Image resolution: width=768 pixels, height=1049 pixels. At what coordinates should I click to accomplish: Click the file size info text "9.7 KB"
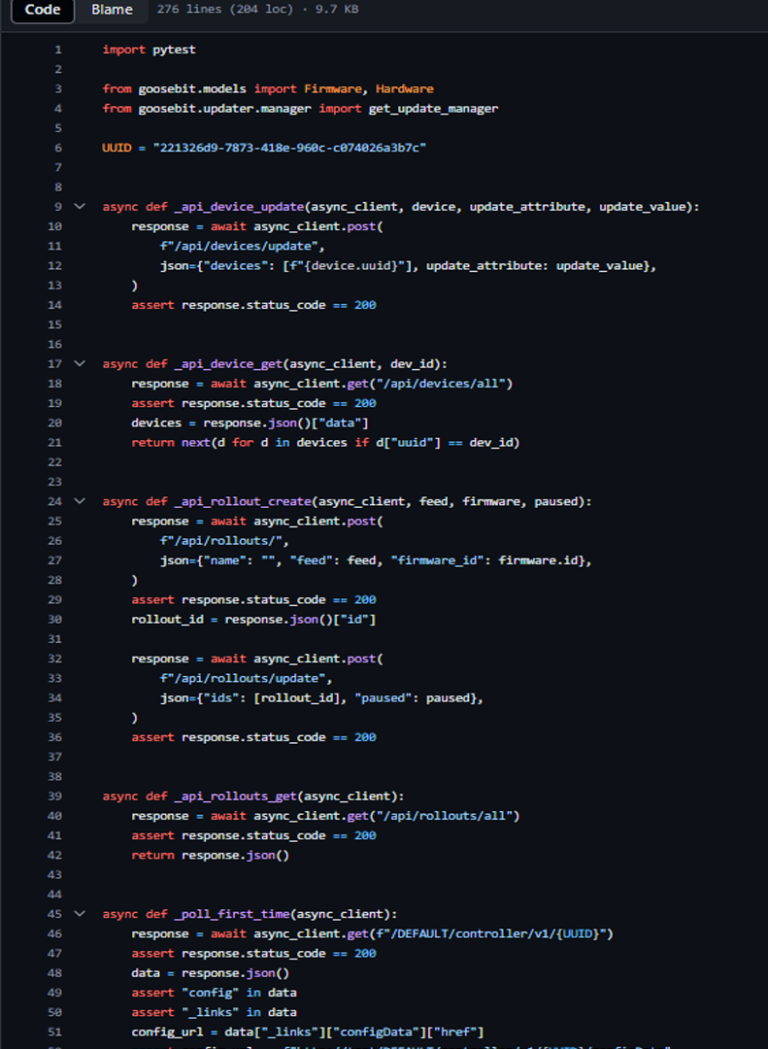point(339,10)
